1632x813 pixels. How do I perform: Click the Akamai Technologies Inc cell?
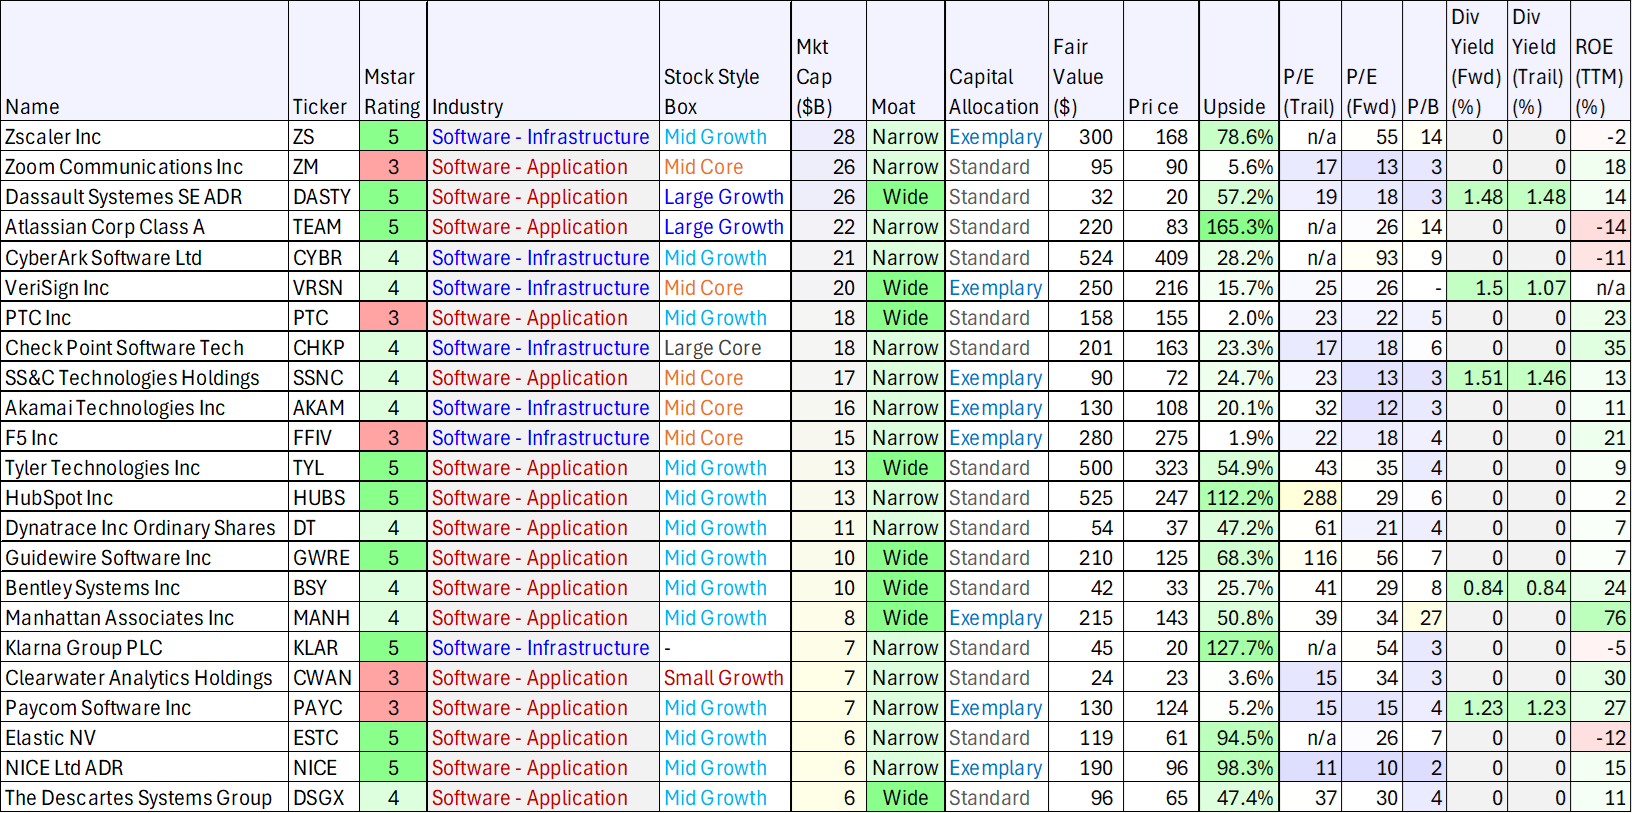click(145, 407)
